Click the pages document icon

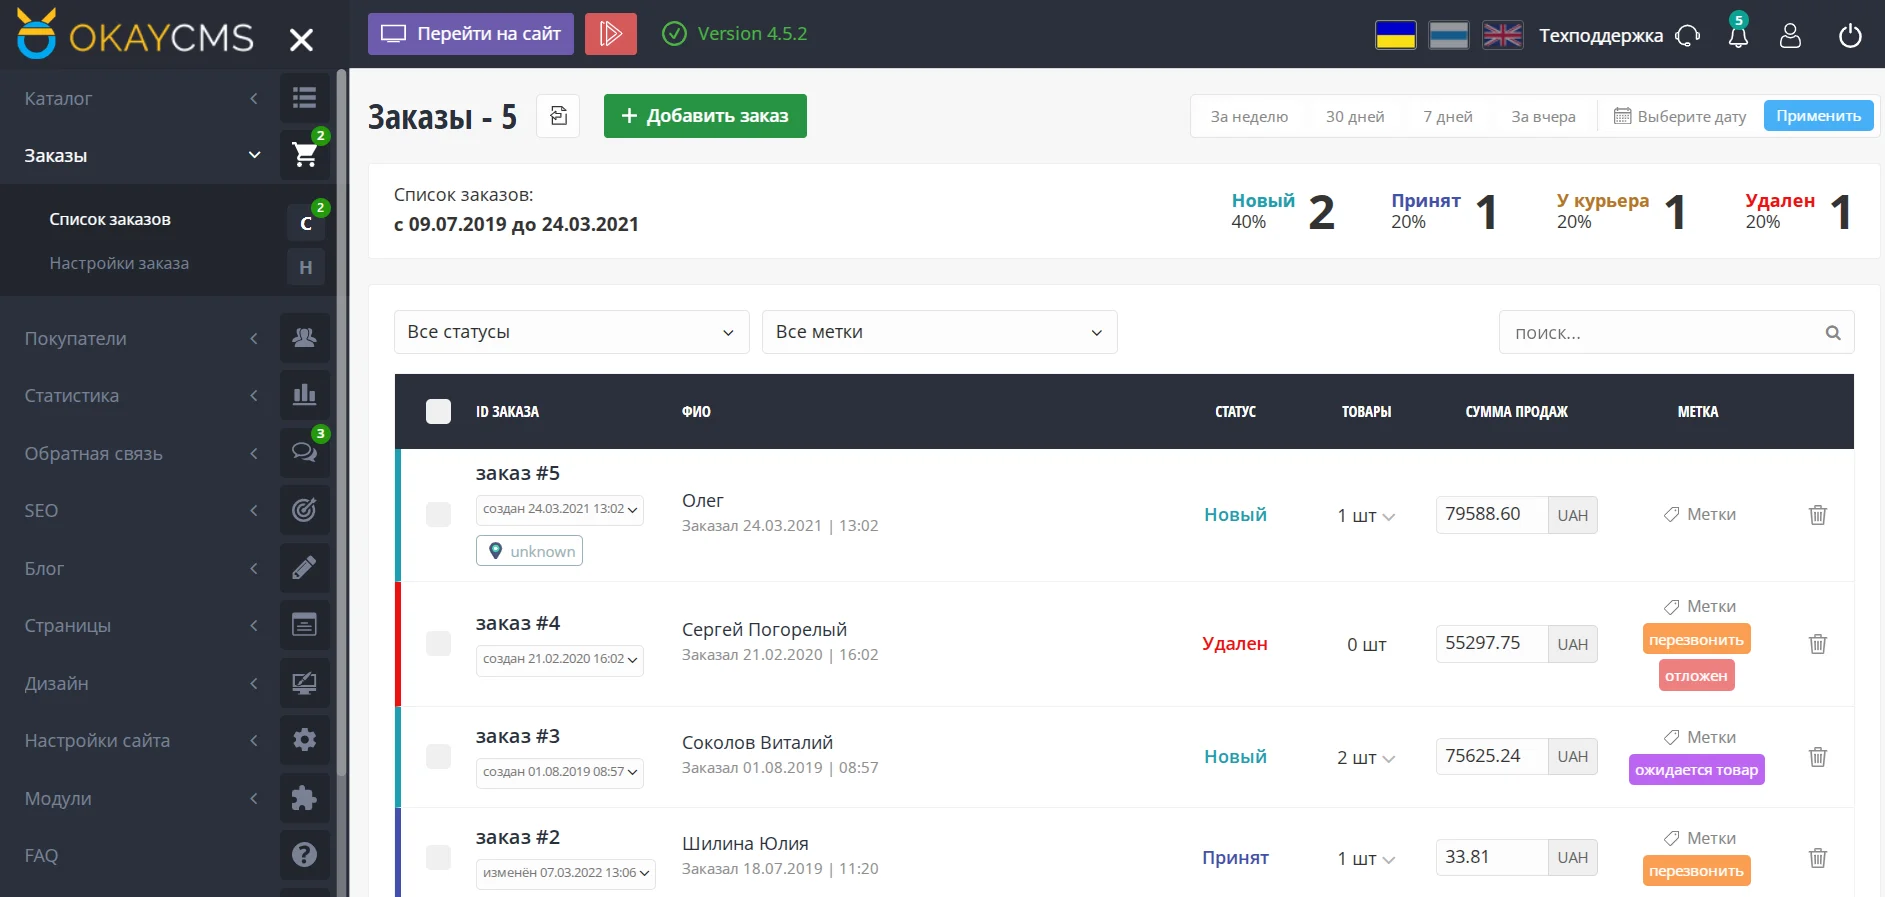[304, 625]
